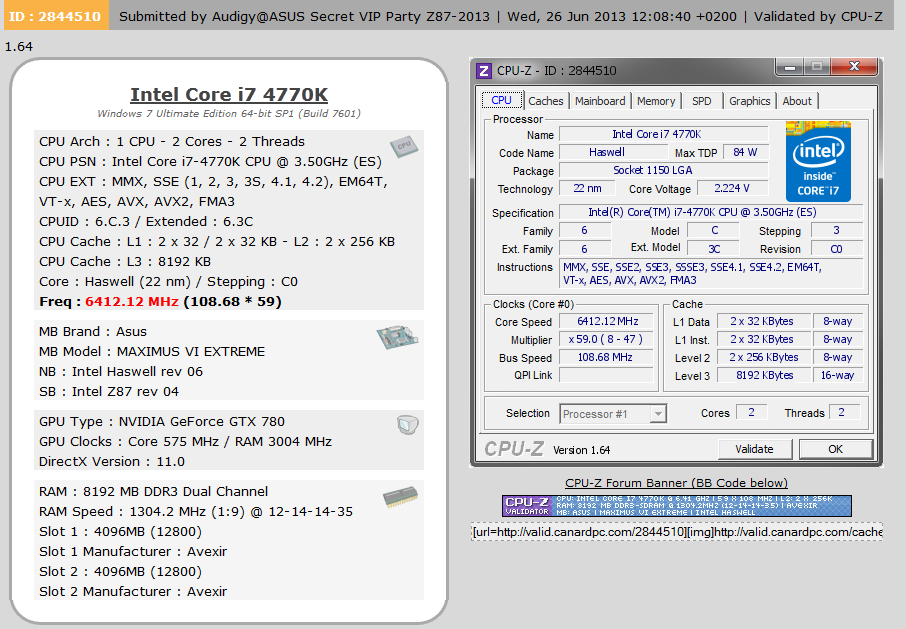This screenshot has width=906, height=629.
Task: Click the CPU-Z purple Z title icon
Action: tap(484, 70)
